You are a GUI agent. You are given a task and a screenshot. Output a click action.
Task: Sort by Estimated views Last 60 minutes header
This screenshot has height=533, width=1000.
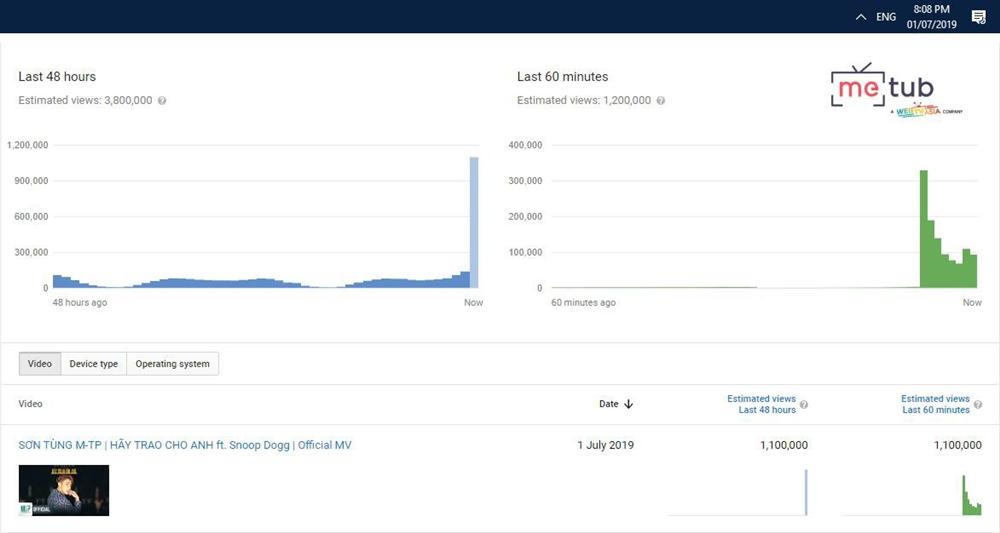point(935,404)
